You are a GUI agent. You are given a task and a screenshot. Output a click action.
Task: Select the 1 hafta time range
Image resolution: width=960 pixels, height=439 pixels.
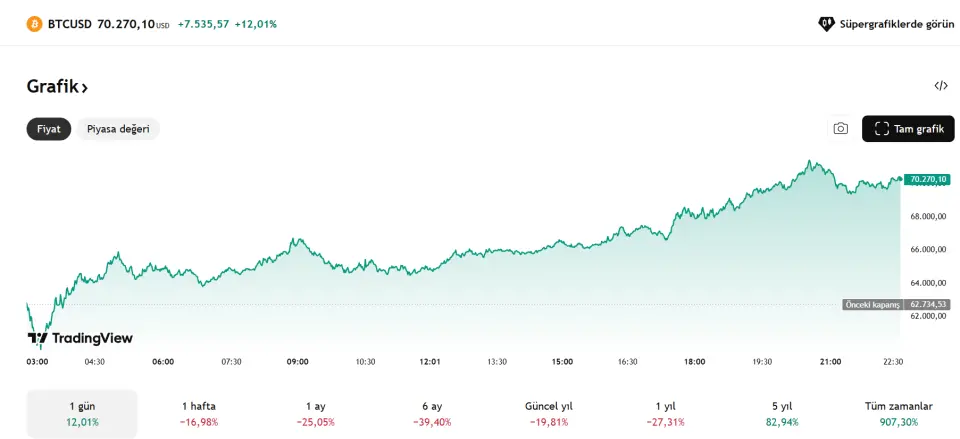199,414
